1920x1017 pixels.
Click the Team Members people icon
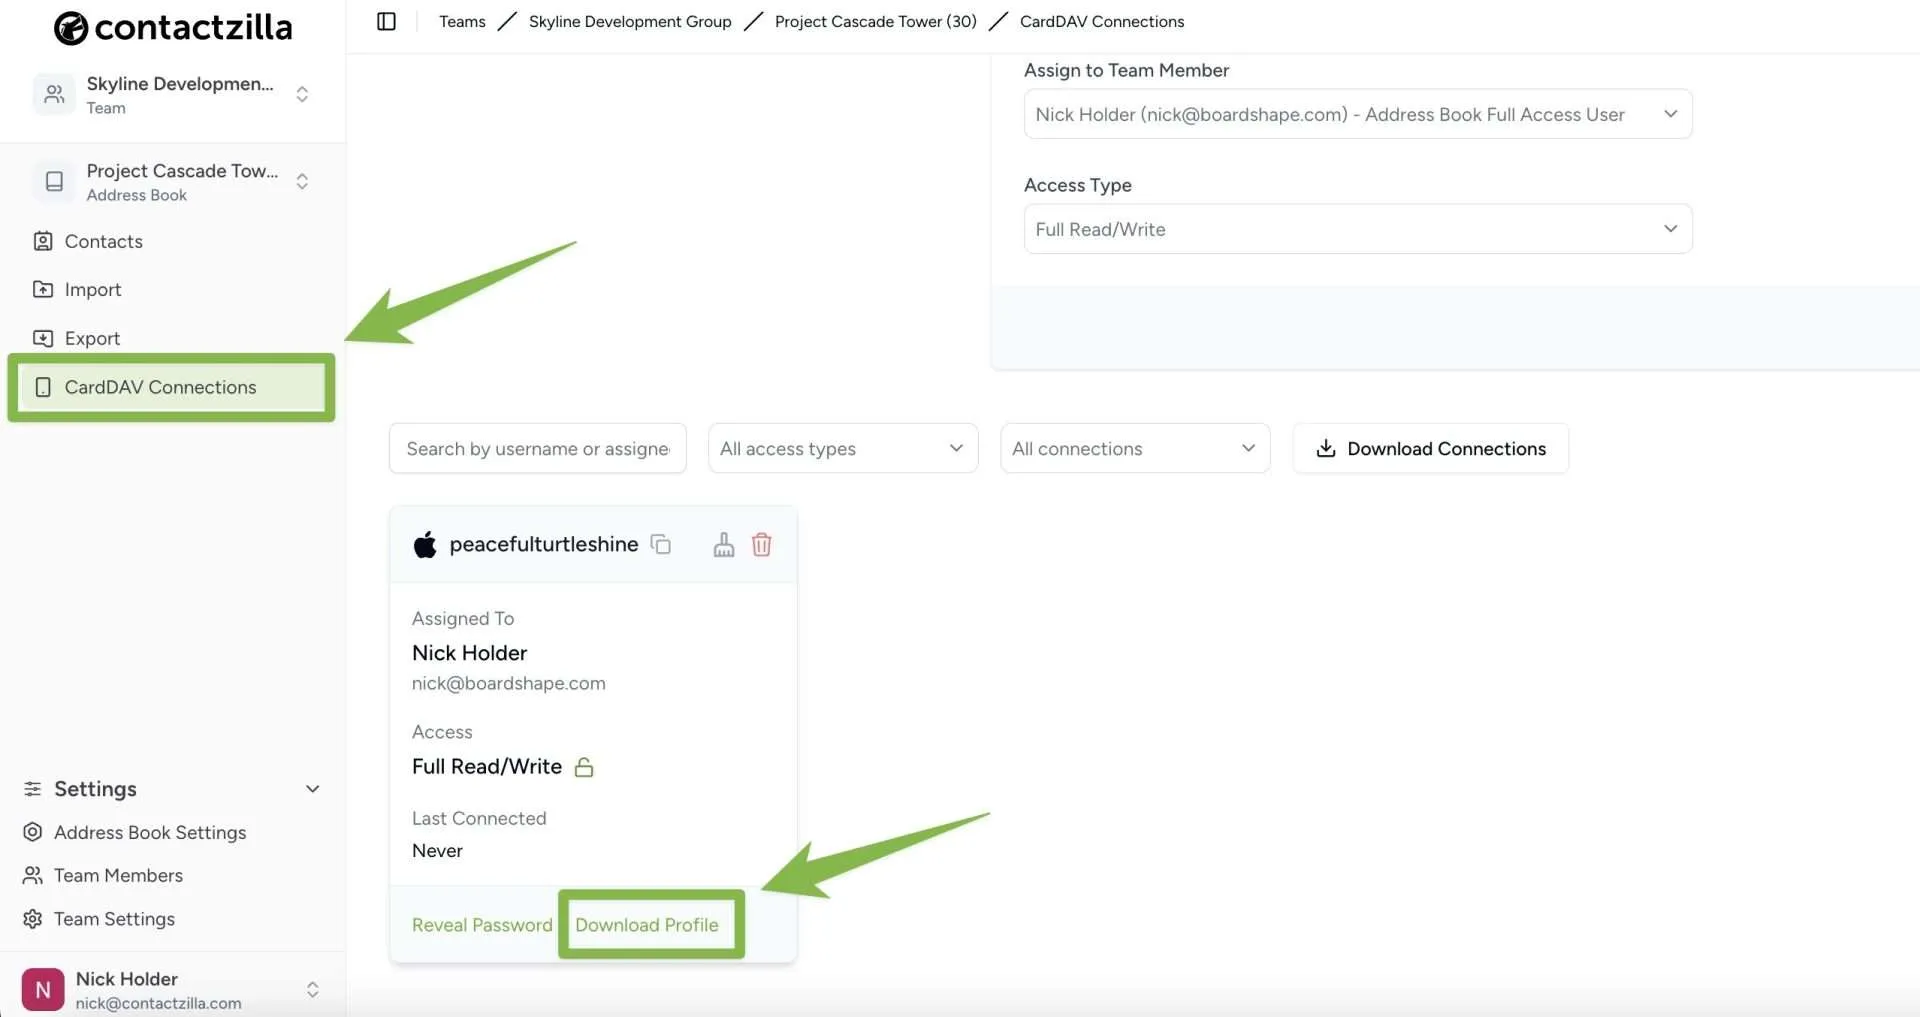tap(33, 875)
